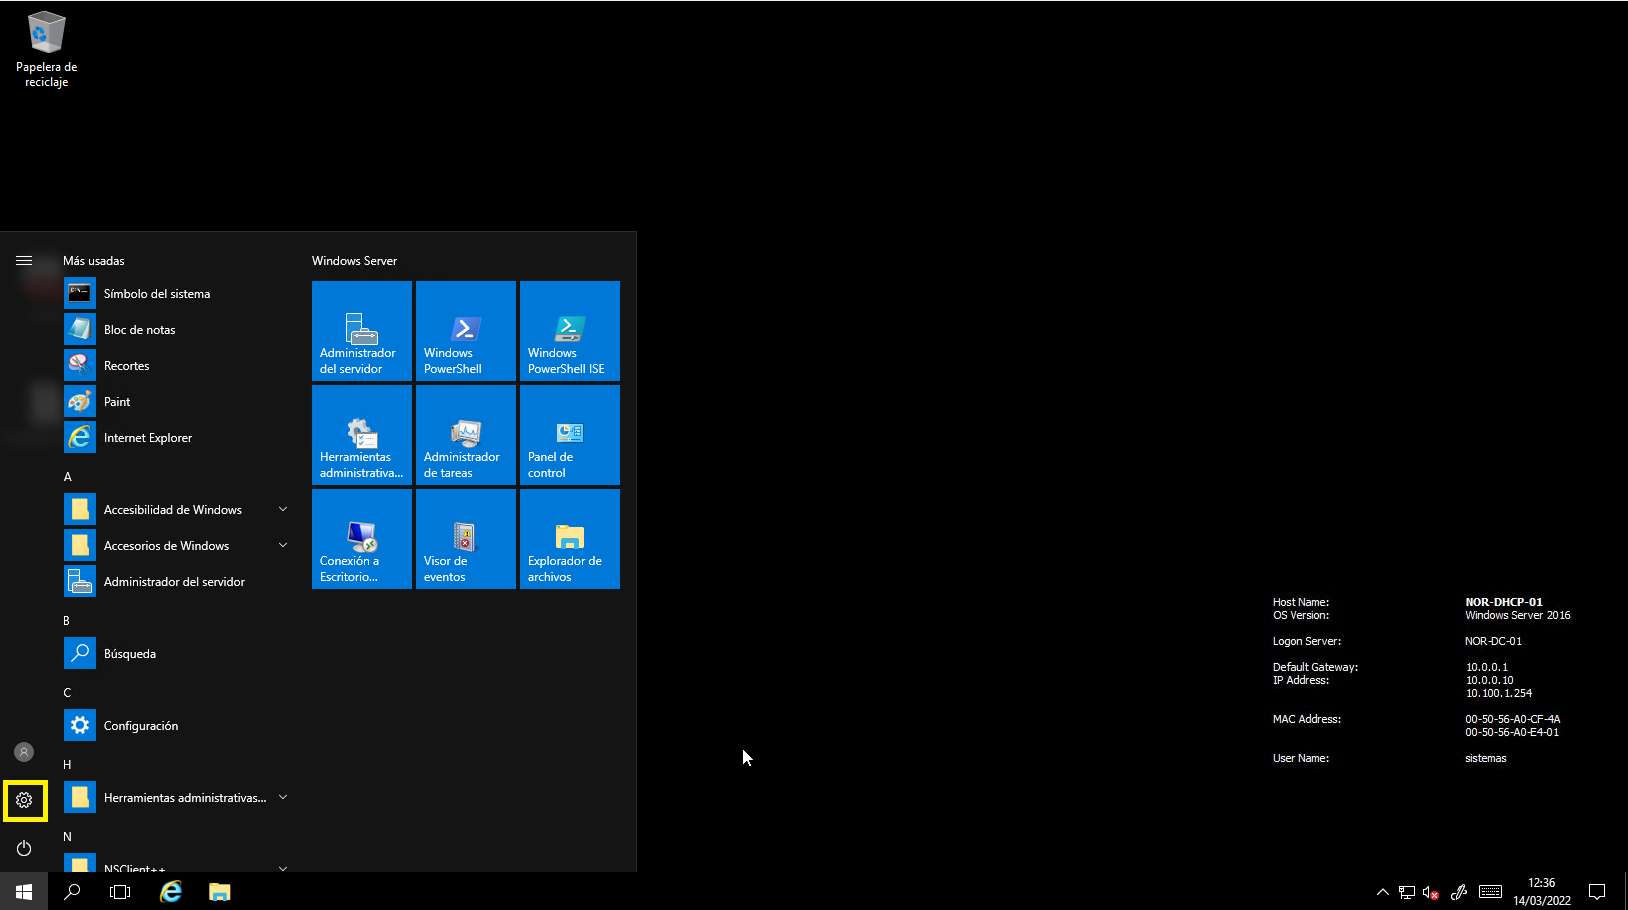
Task: Click the power icon in Start sidebar
Action: tap(24, 848)
